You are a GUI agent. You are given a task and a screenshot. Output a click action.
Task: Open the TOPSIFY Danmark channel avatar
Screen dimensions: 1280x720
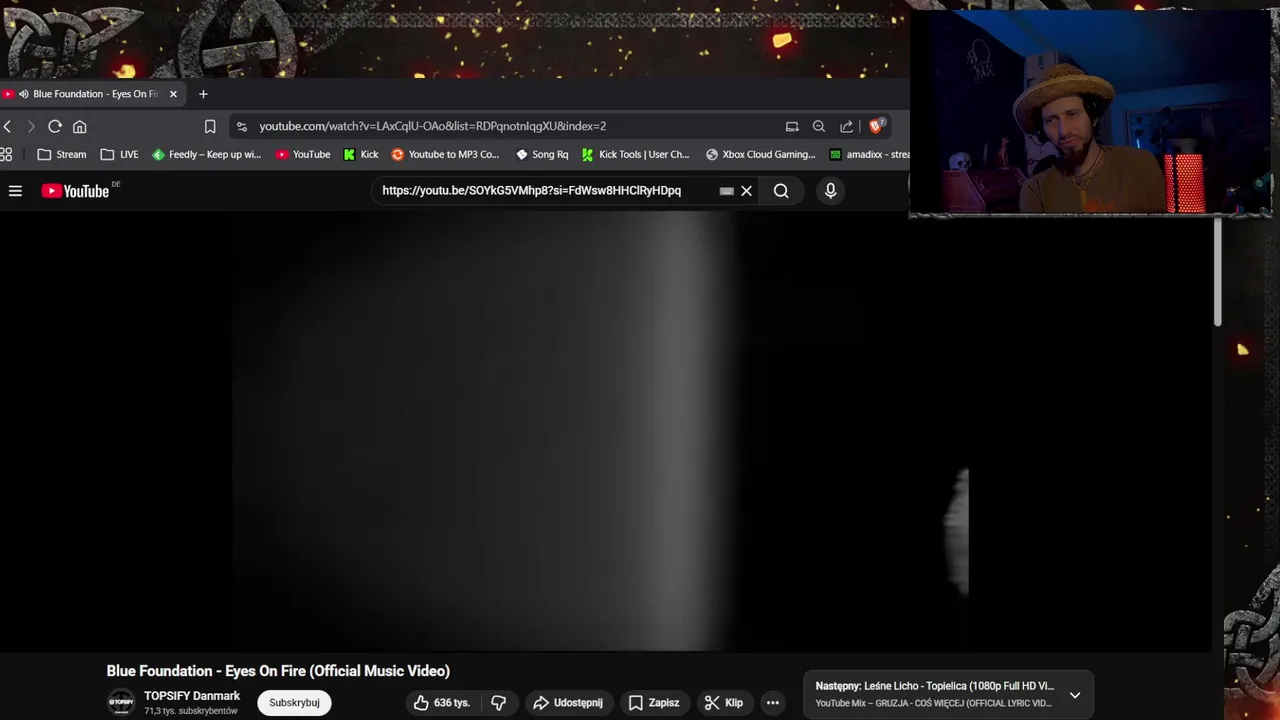pyautogui.click(x=121, y=703)
